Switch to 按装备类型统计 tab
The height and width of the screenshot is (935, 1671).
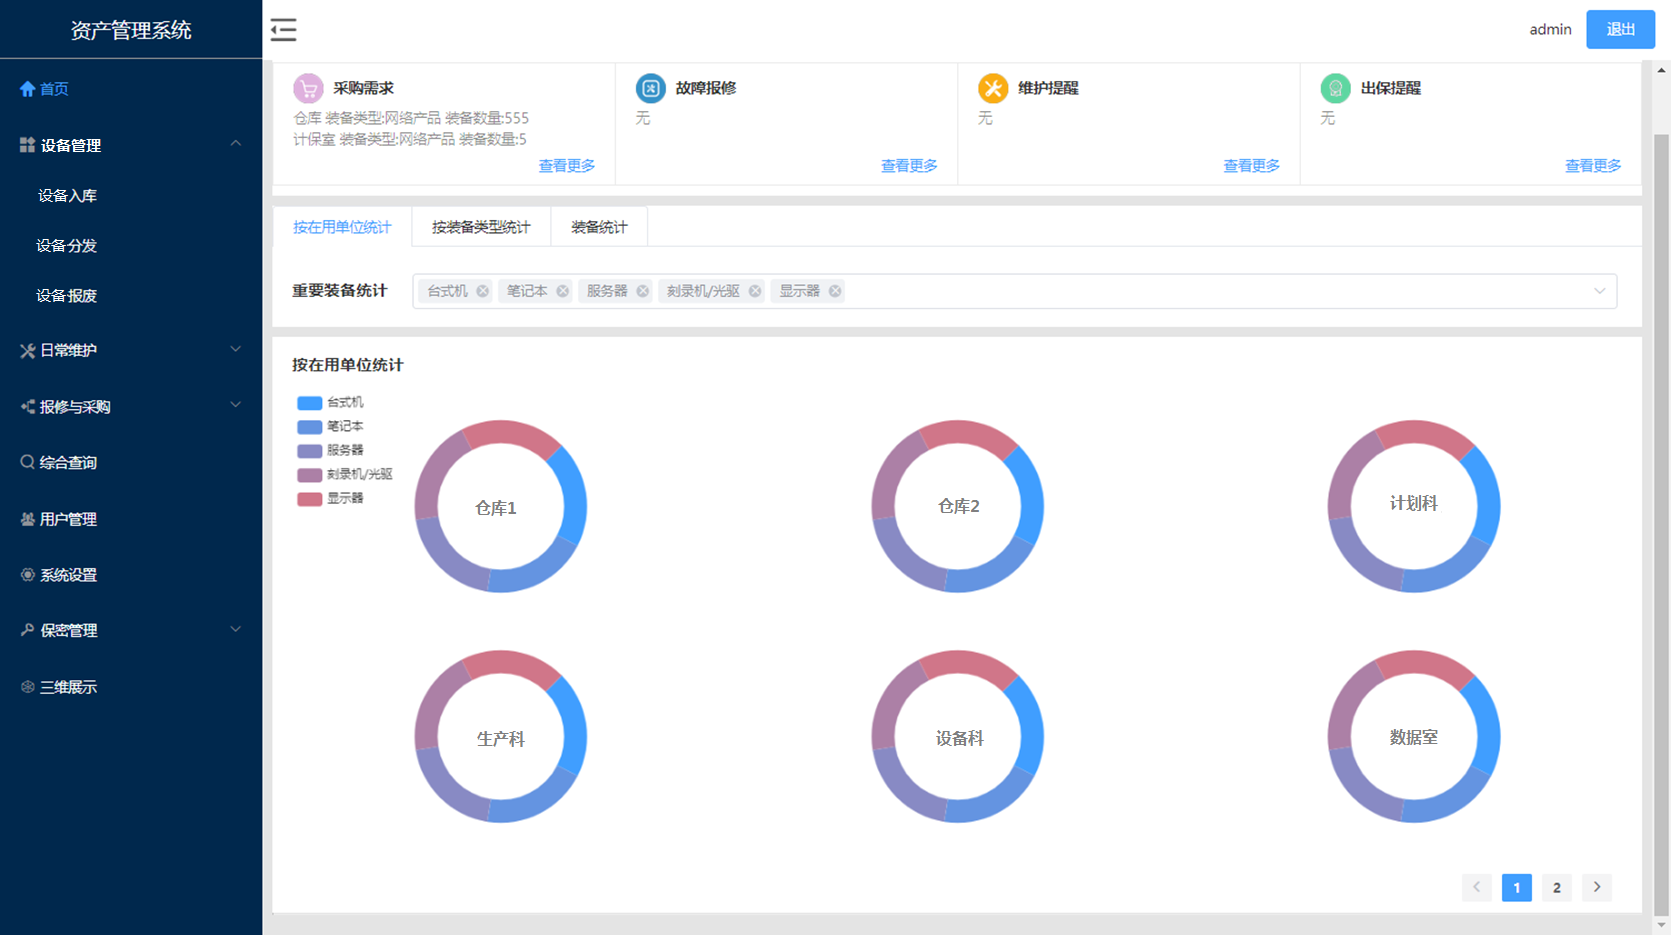[481, 227]
